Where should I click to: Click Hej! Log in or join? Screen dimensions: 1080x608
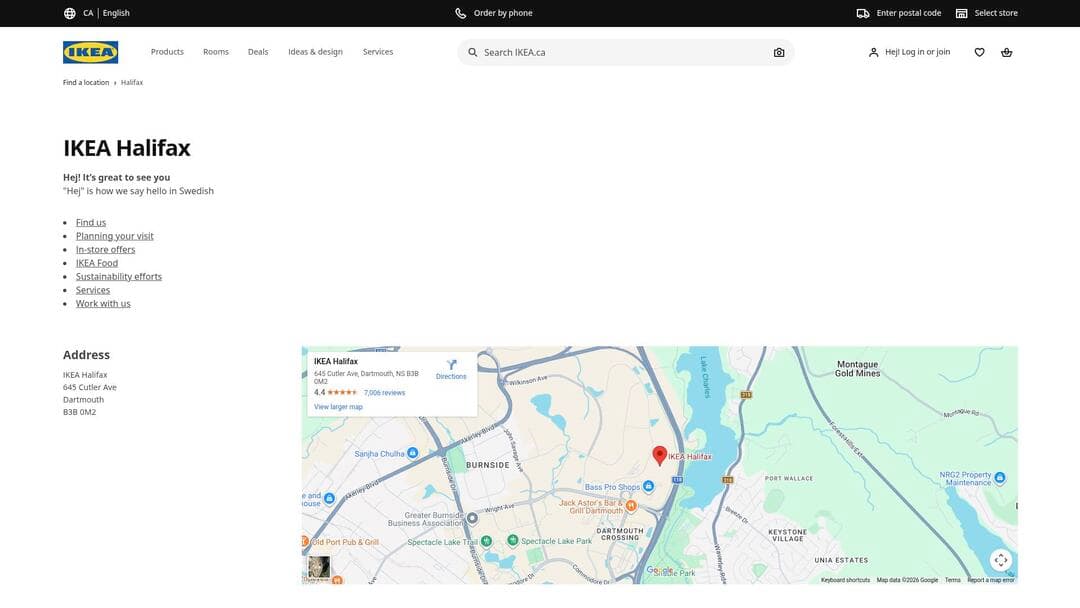point(912,51)
